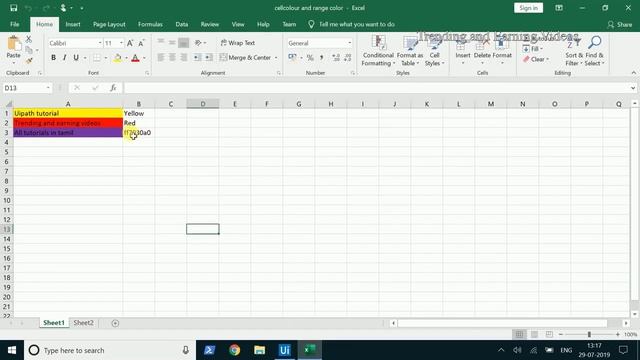The width and height of the screenshot is (640, 360).
Task: Click the Orientation text angle icon
Action: tap(198, 42)
